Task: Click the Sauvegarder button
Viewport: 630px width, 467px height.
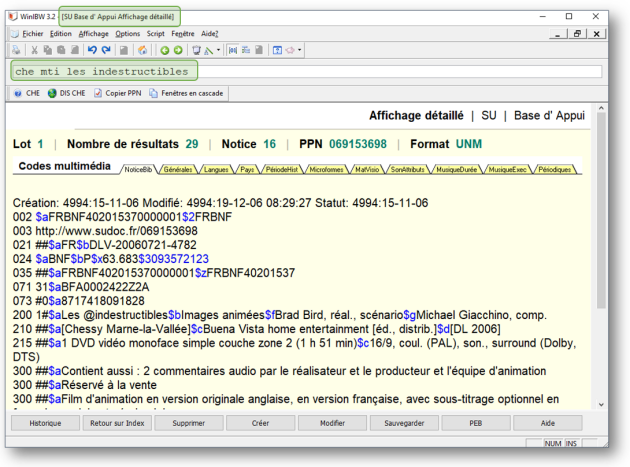Action: [404, 423]
